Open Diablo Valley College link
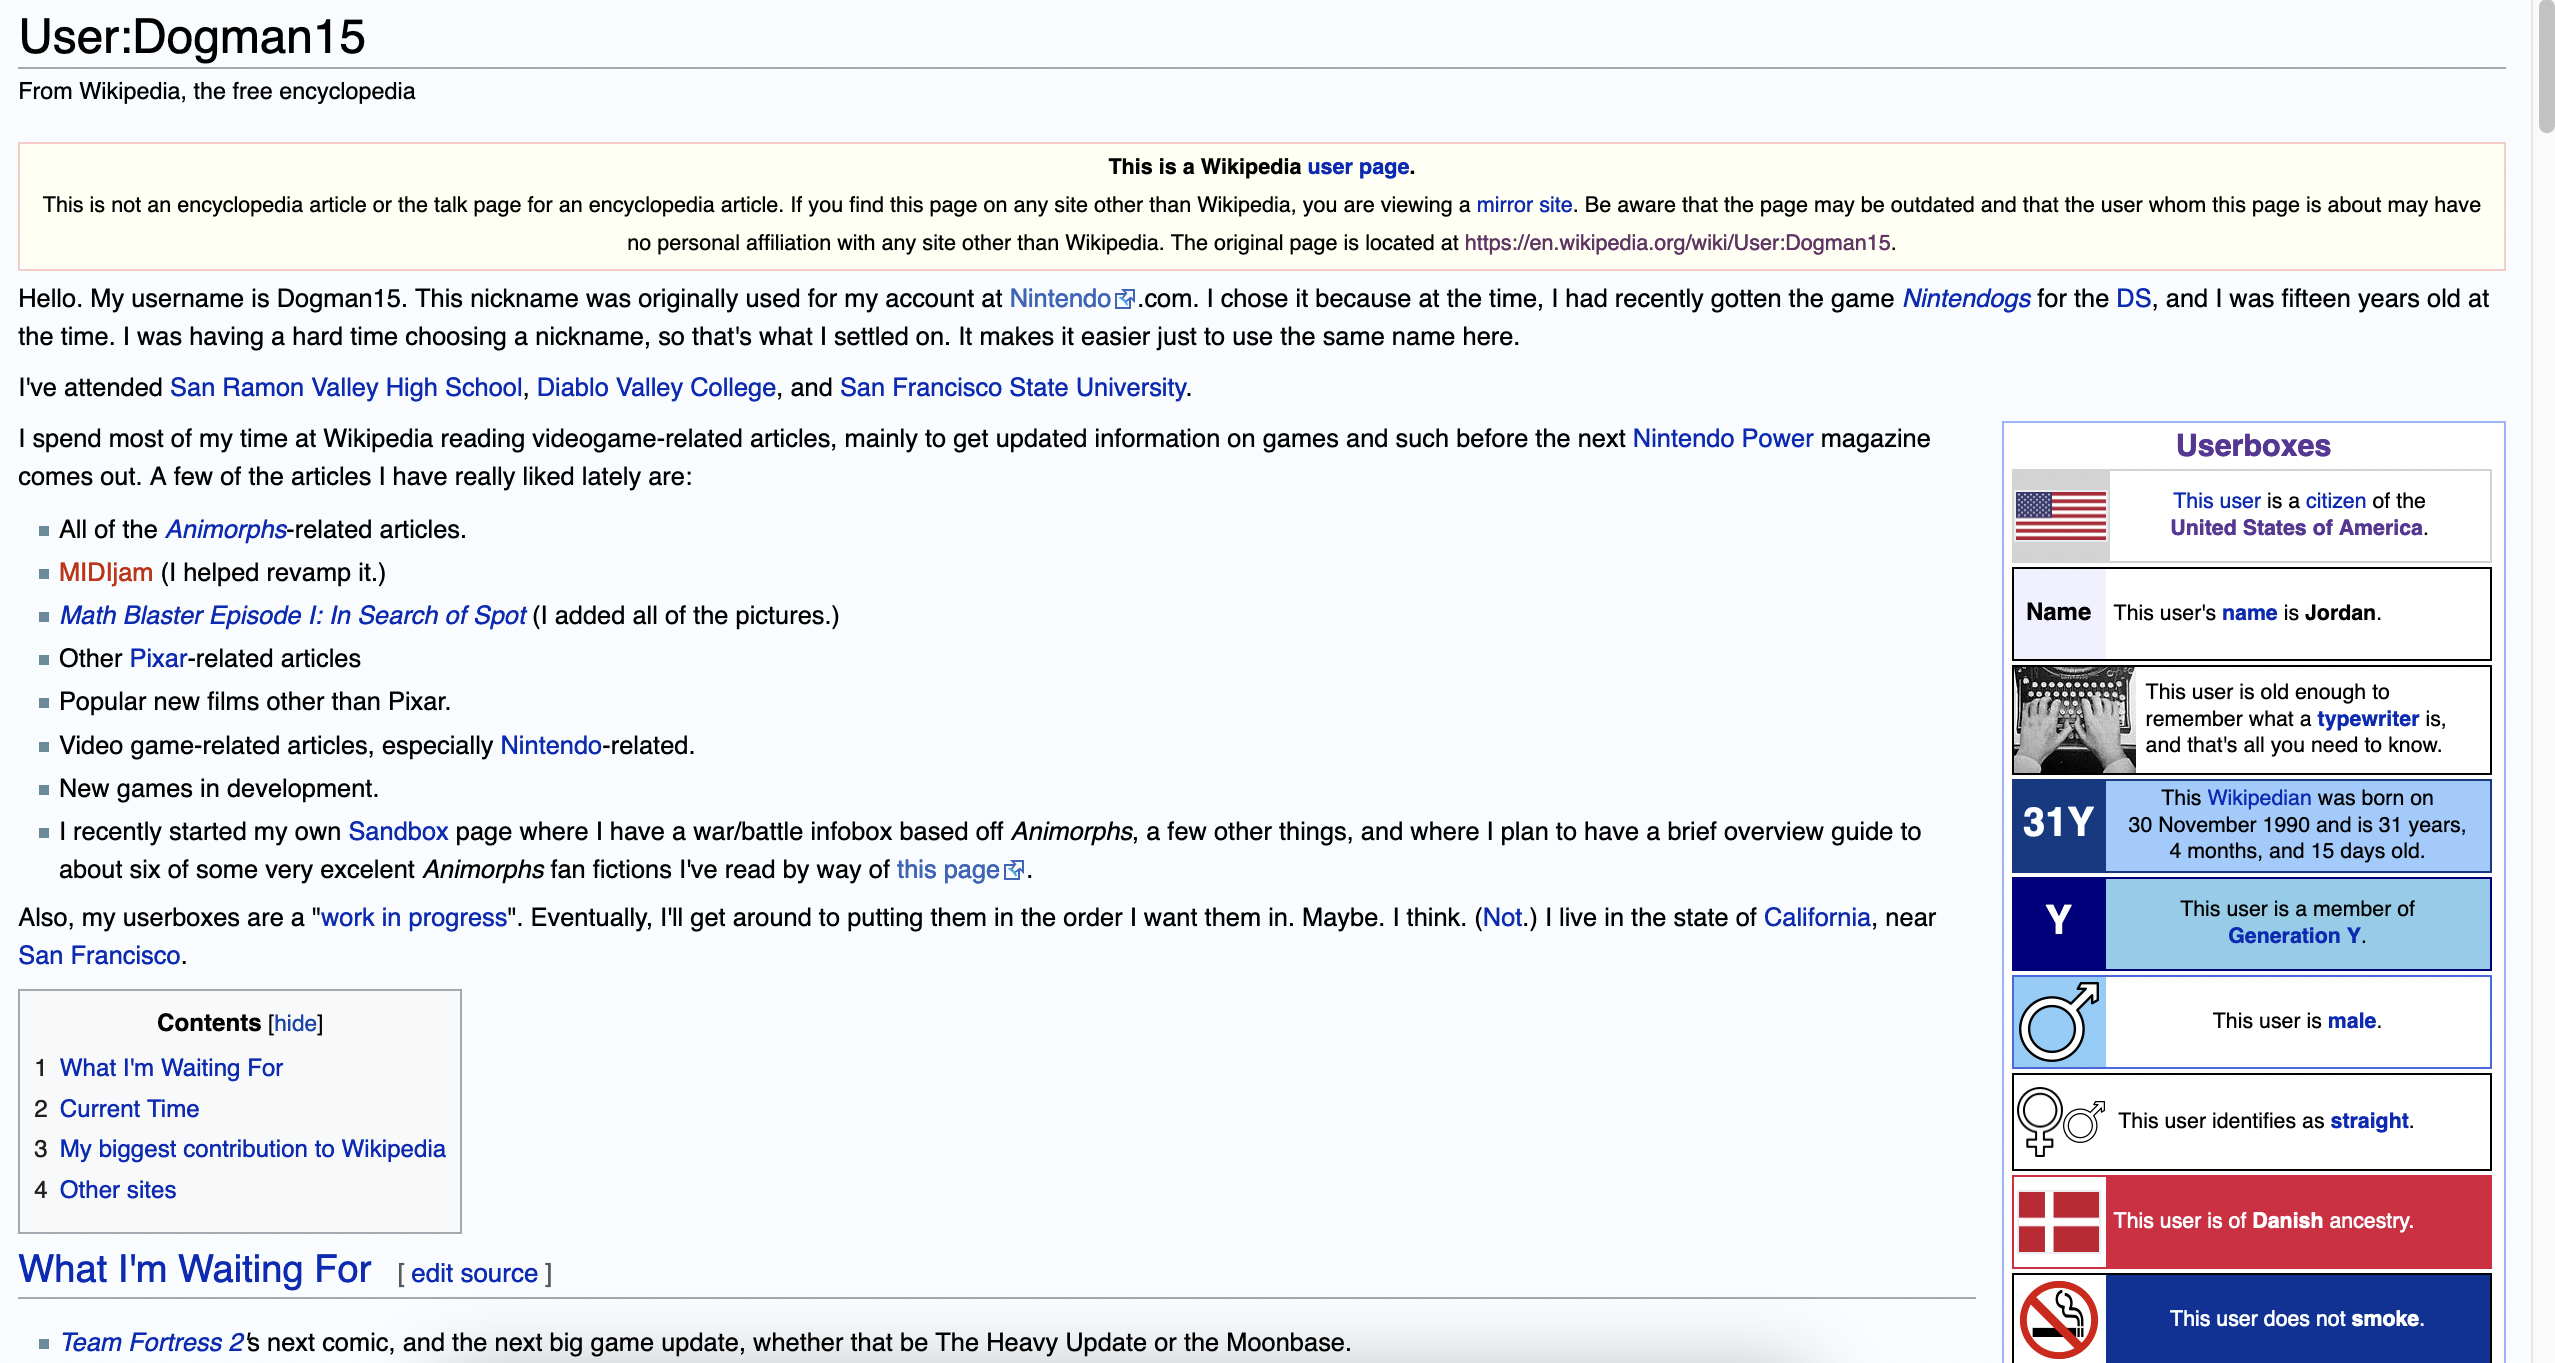The width and height of the screenshot is (2555, 1363). (x=656, y=388)
